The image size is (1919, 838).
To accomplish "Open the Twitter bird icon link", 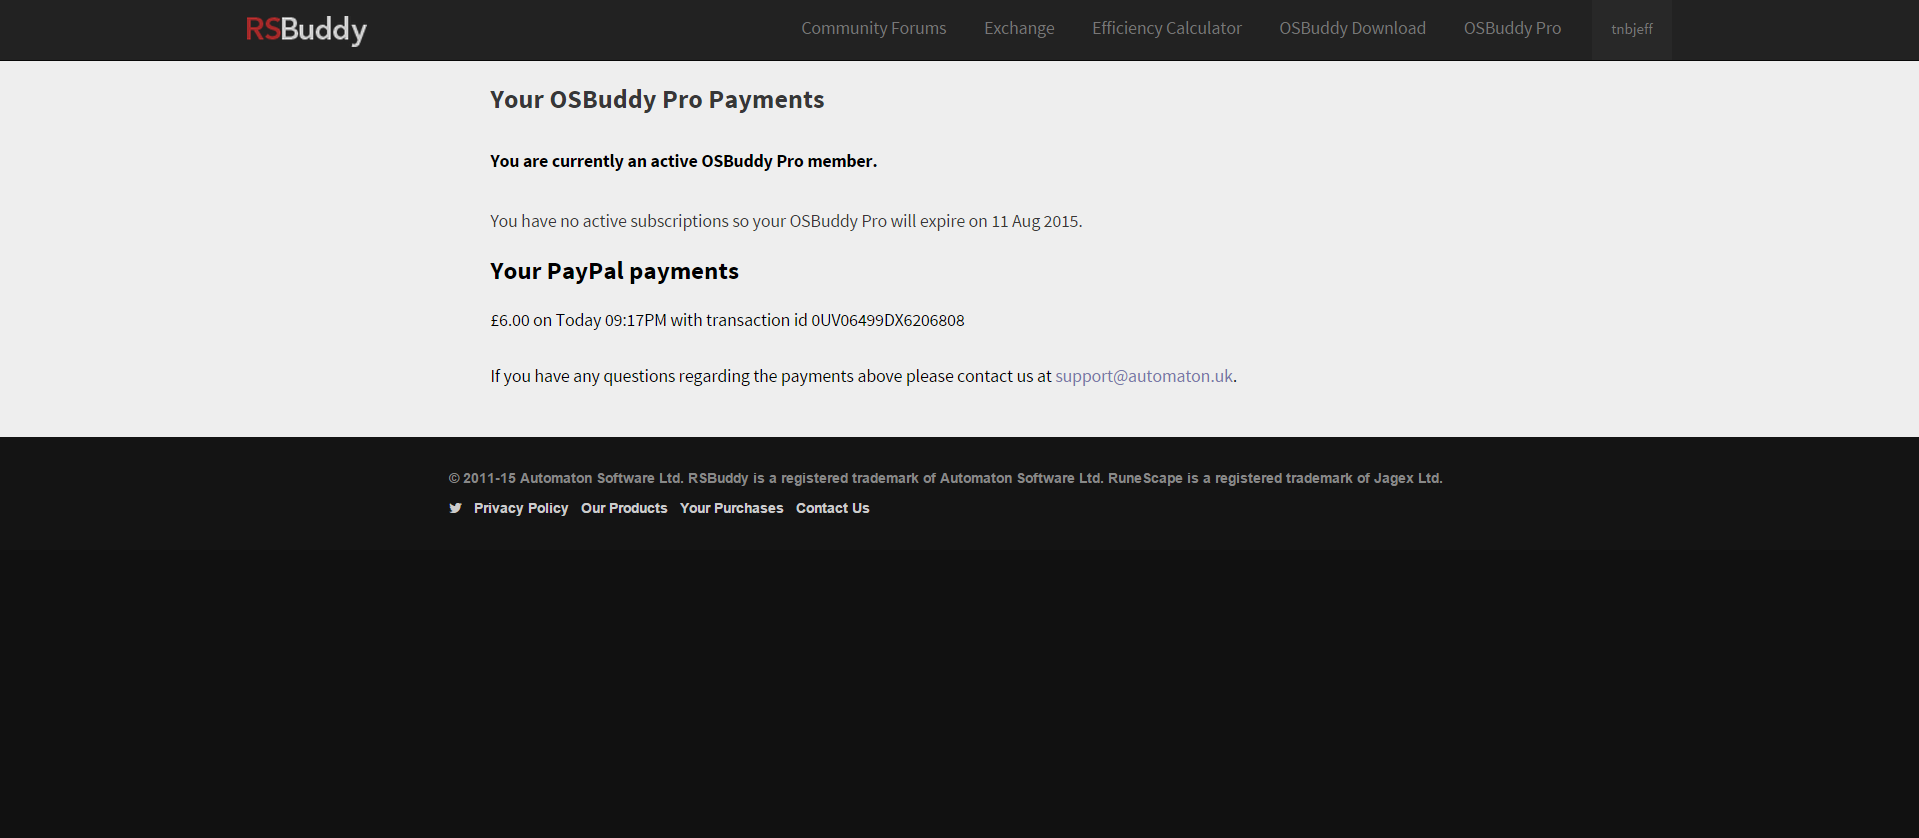I will pos(455,508).
